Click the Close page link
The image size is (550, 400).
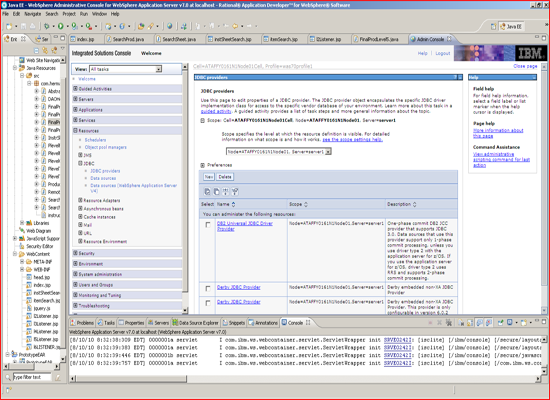pyautogui.click(x=525, y=66)
